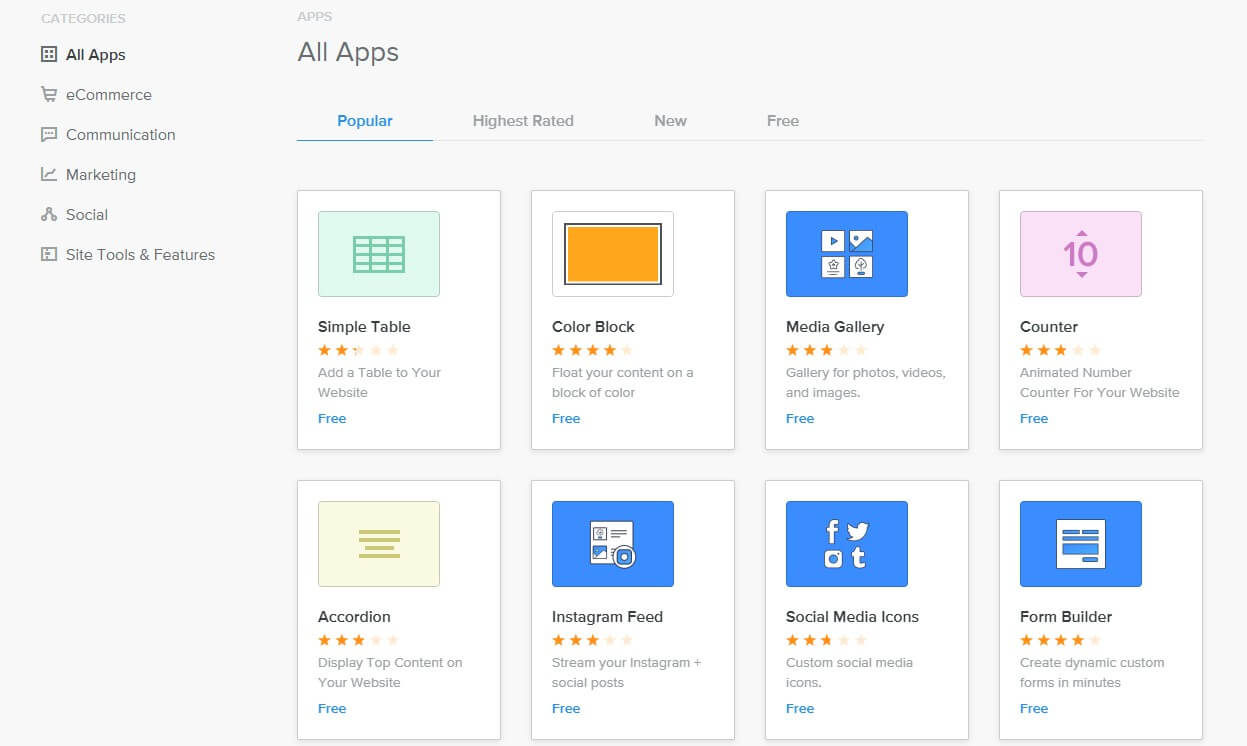The width and height of the screenshot is (1247, 746).
Task: Click the Social share icon
Action: [x=48, y=214]
